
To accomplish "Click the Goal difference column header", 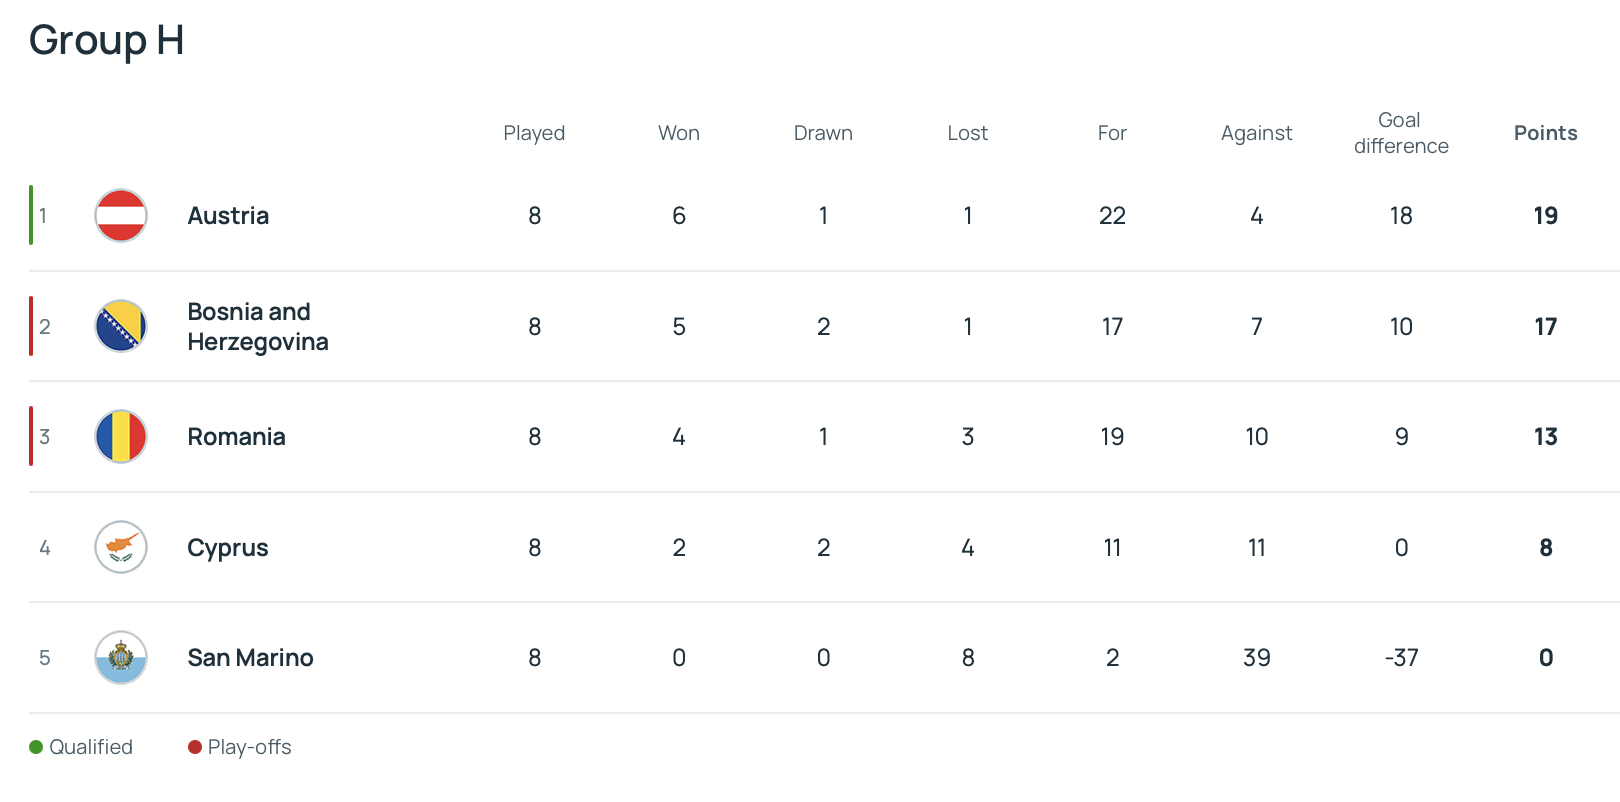I will (x=1401, y=133).
